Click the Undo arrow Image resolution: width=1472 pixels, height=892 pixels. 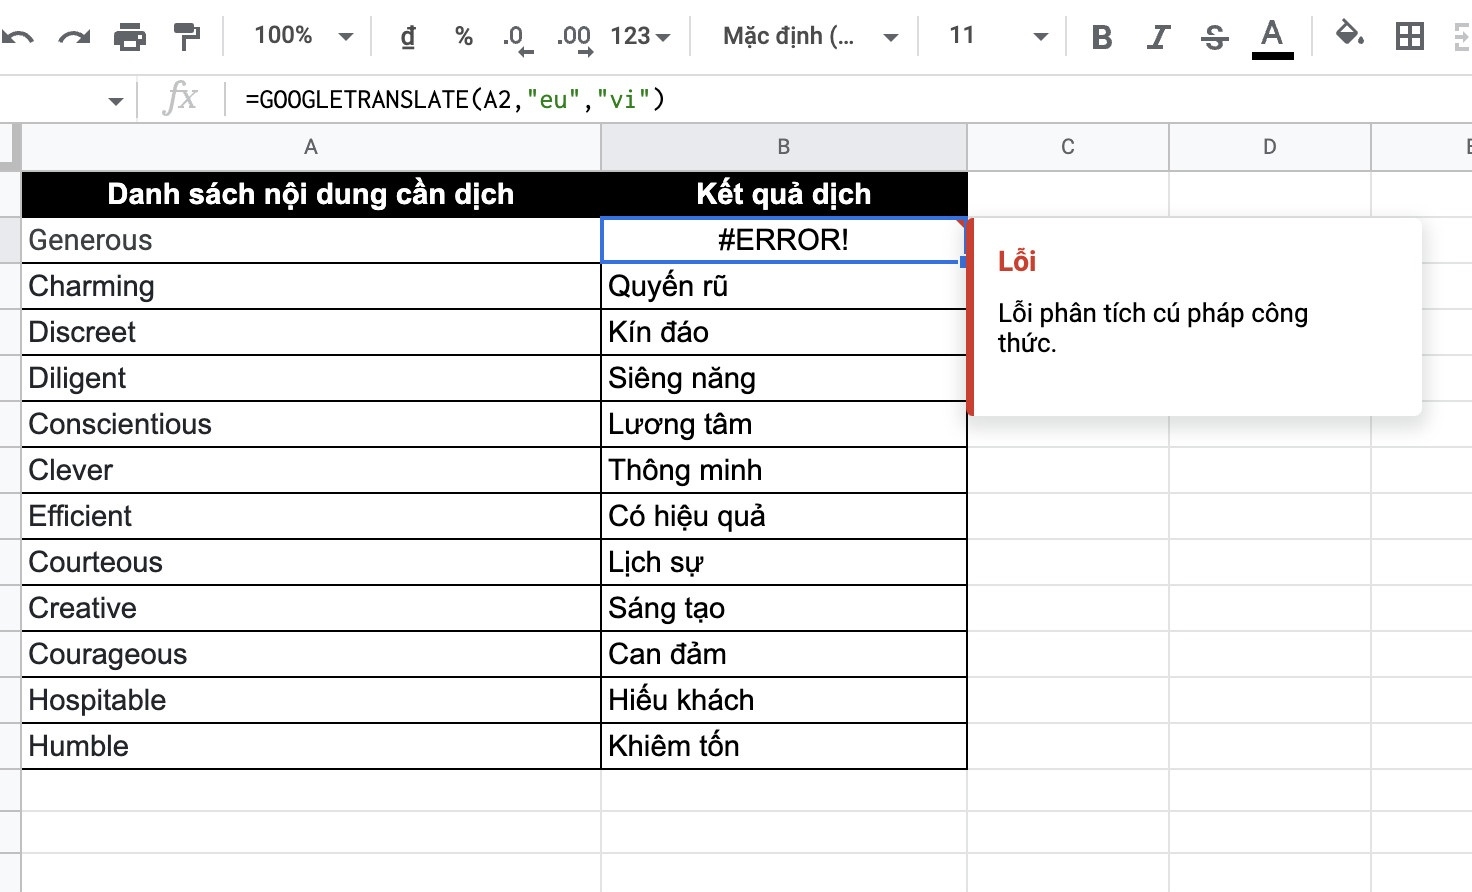[x=20, y=35]
